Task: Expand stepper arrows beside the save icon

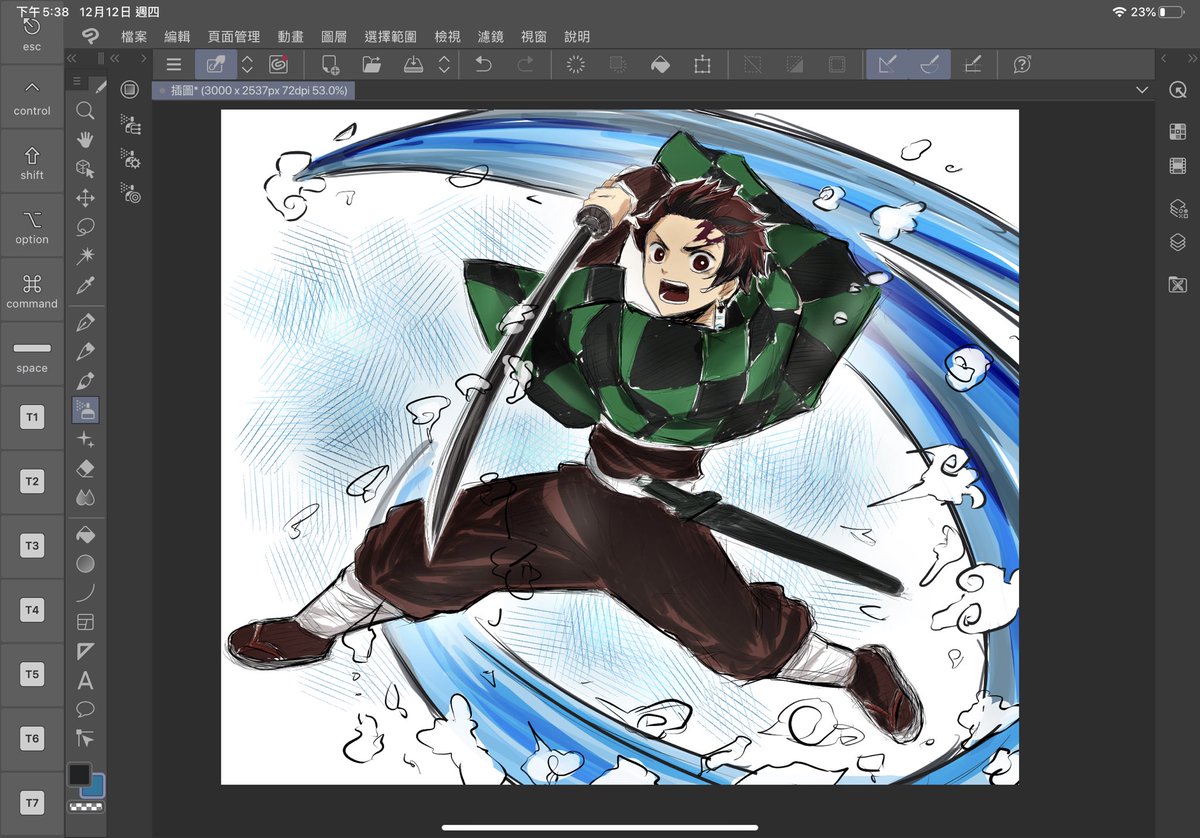Action: point(444,64)
